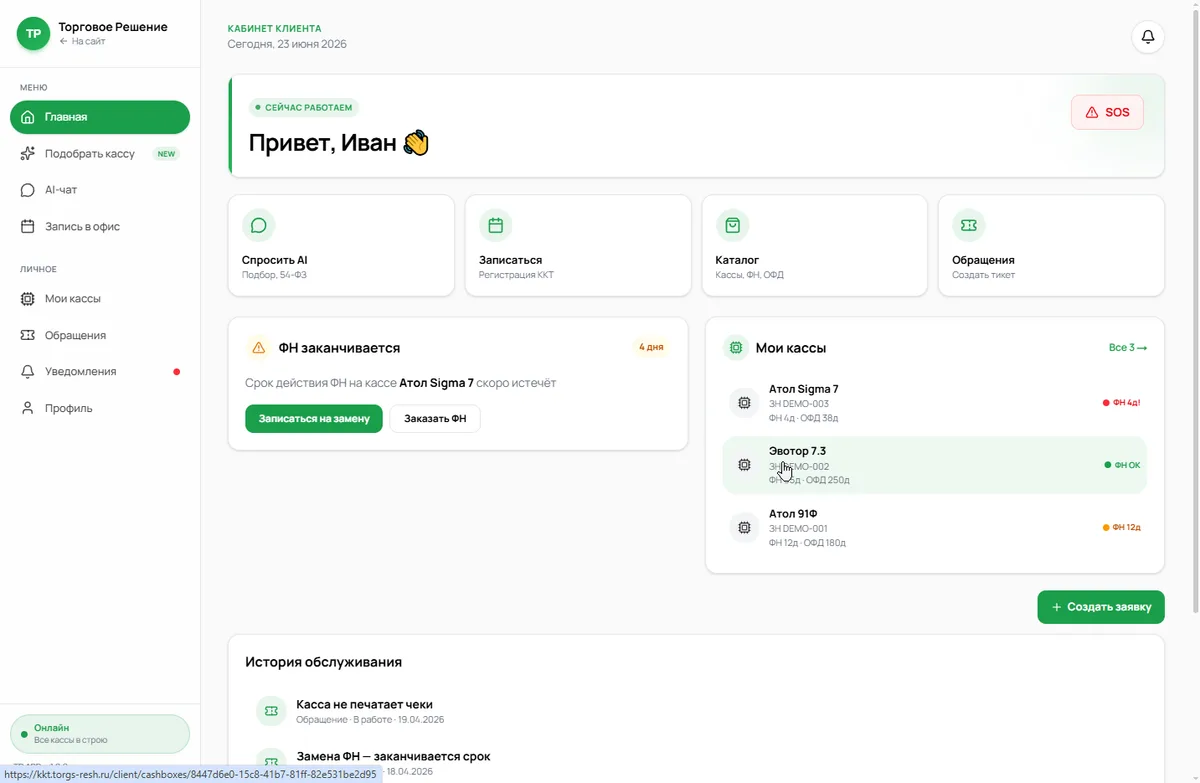Click the SOS emergency button

1107,112
